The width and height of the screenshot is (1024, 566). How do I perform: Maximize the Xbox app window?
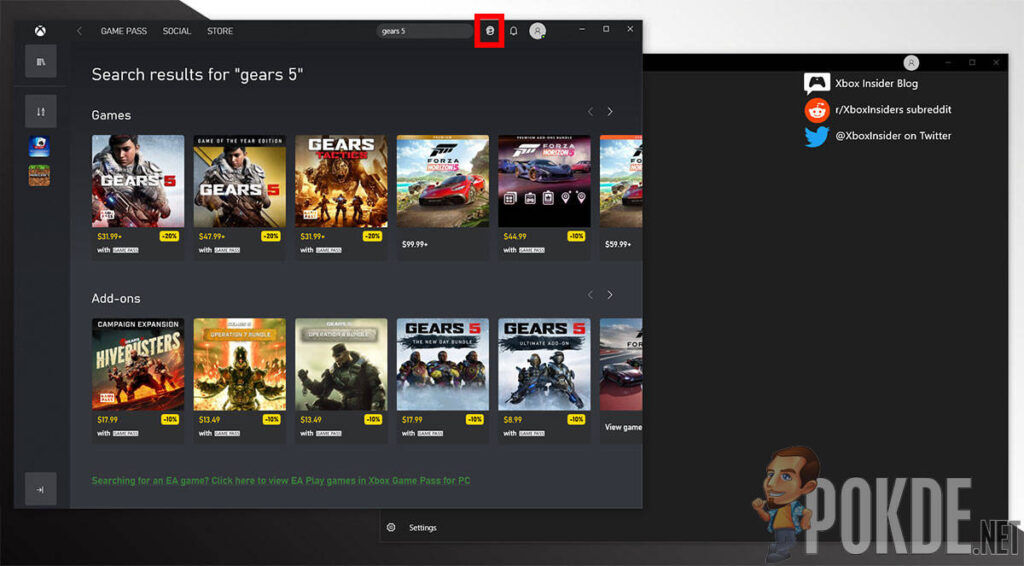pyautogui.click(x=606, y=29)
